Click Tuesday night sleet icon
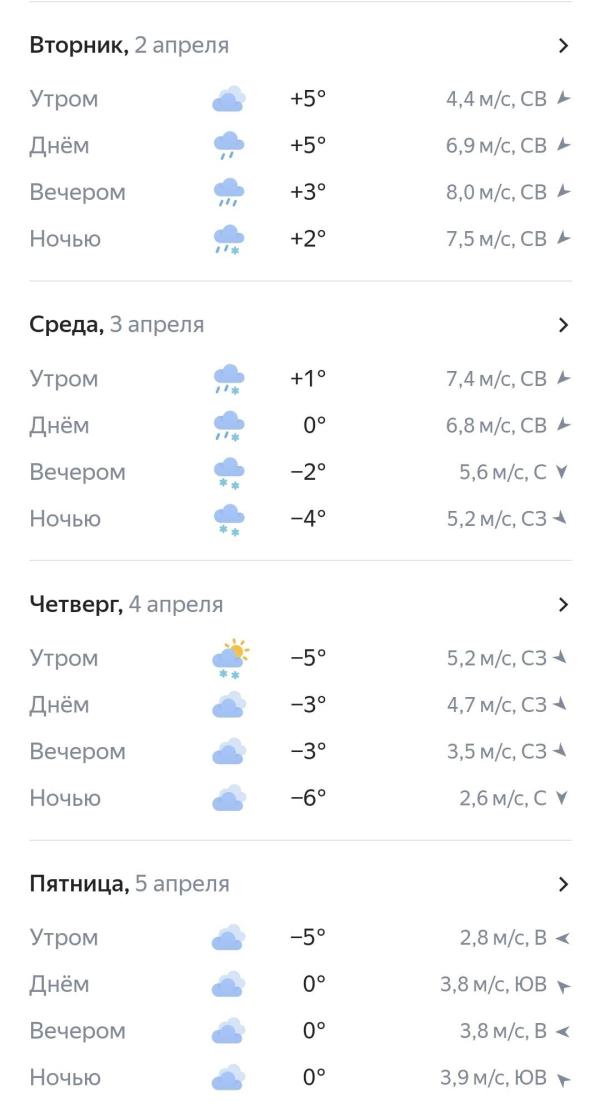This screenshot has height=1112, width=600. 229,239
